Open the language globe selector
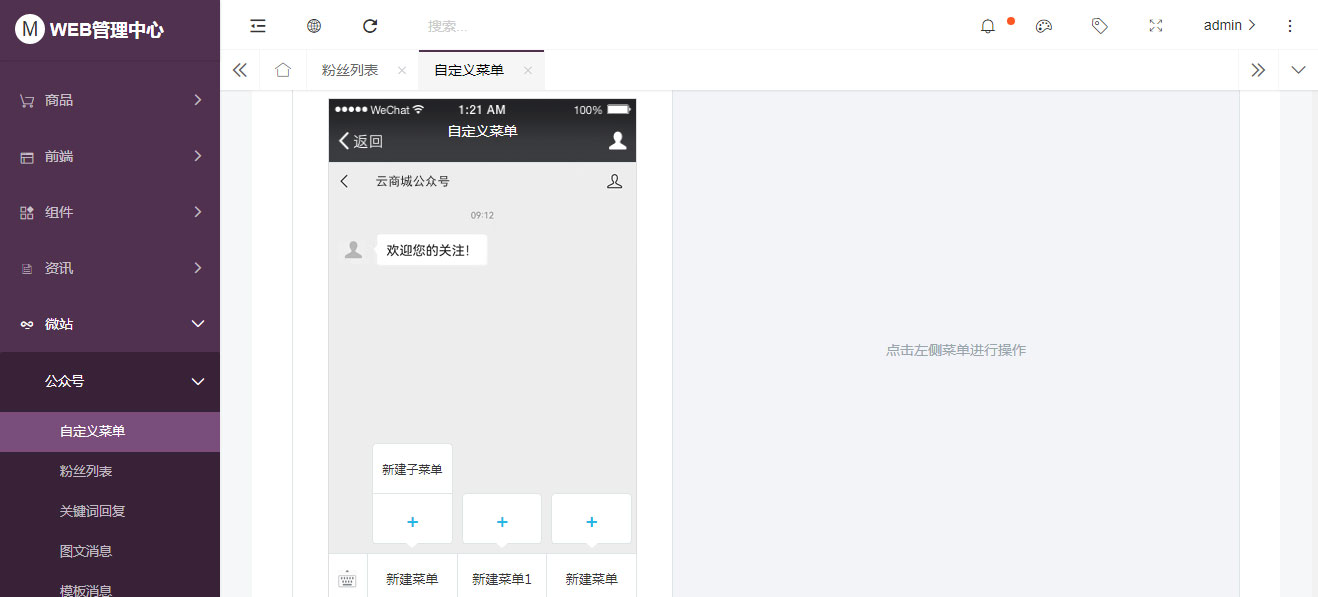The width and height of the screenshot is (1318, 597). point(314,26)
